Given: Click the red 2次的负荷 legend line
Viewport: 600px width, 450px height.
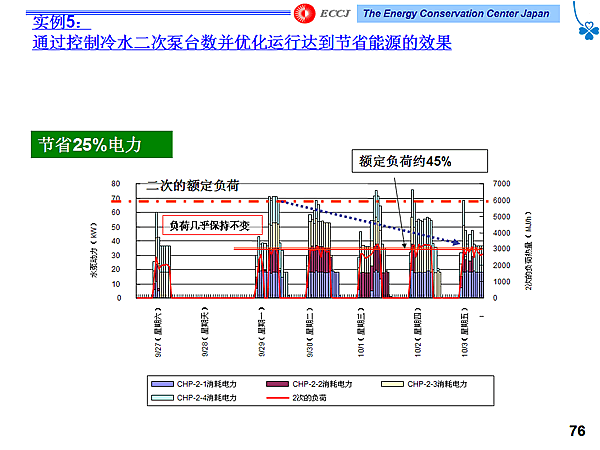Looking at the screenshot, I should point(278,398).
